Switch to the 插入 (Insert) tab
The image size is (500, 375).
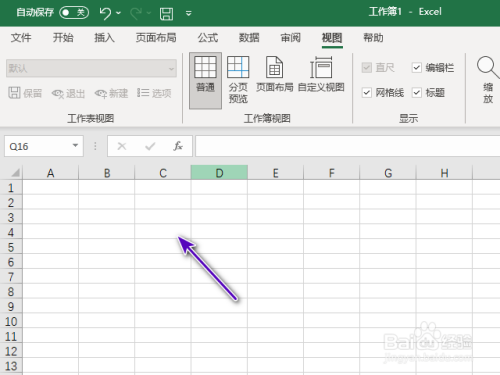pos(104,38)
